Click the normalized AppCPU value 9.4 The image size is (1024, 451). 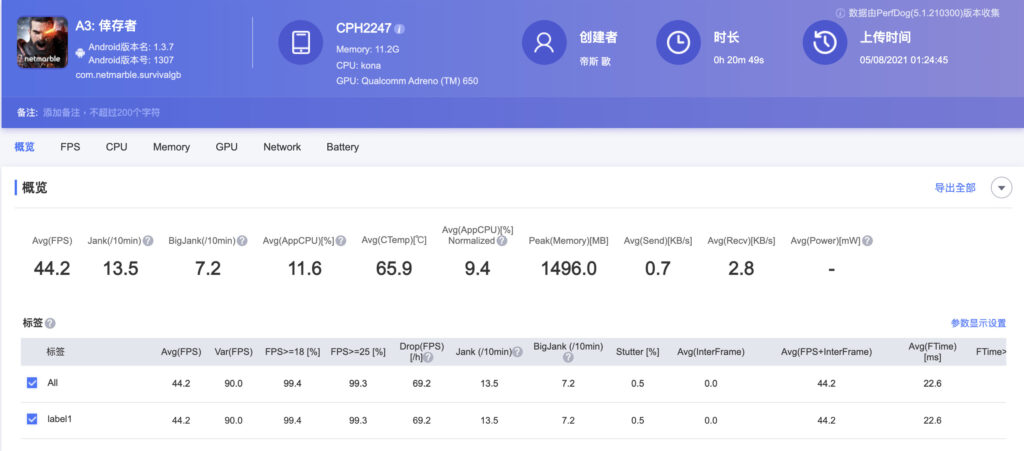click(x=477, y=268)
